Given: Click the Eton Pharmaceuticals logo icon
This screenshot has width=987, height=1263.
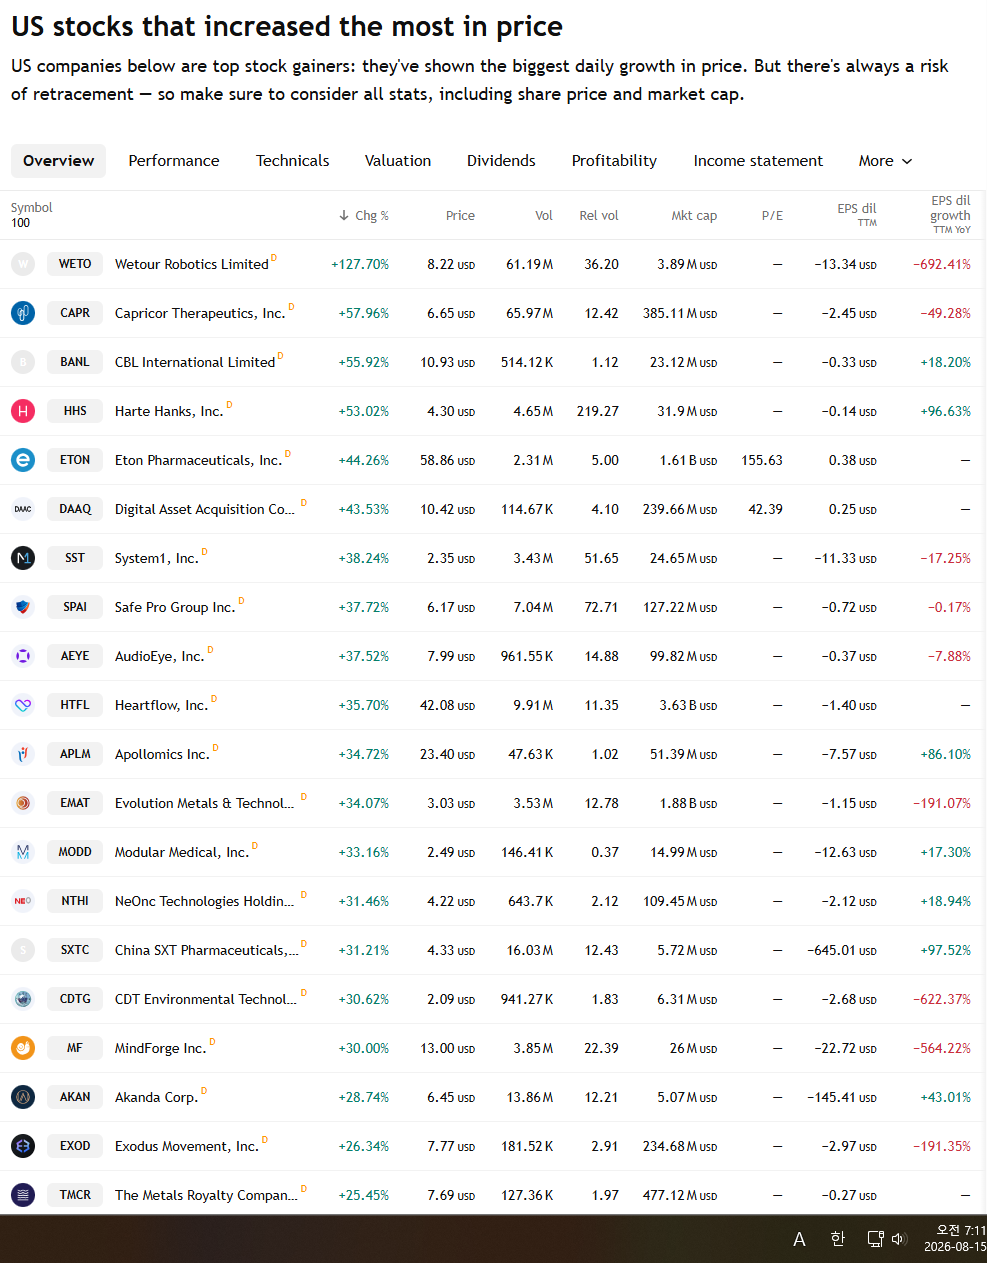Looking at the screenshot, I should pos(23,460).
